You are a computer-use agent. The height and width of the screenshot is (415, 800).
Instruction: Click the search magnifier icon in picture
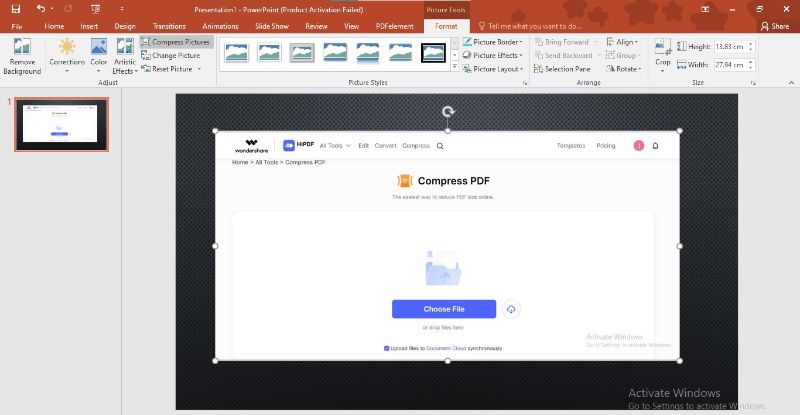pyautogui.click(x=440, y=146)
